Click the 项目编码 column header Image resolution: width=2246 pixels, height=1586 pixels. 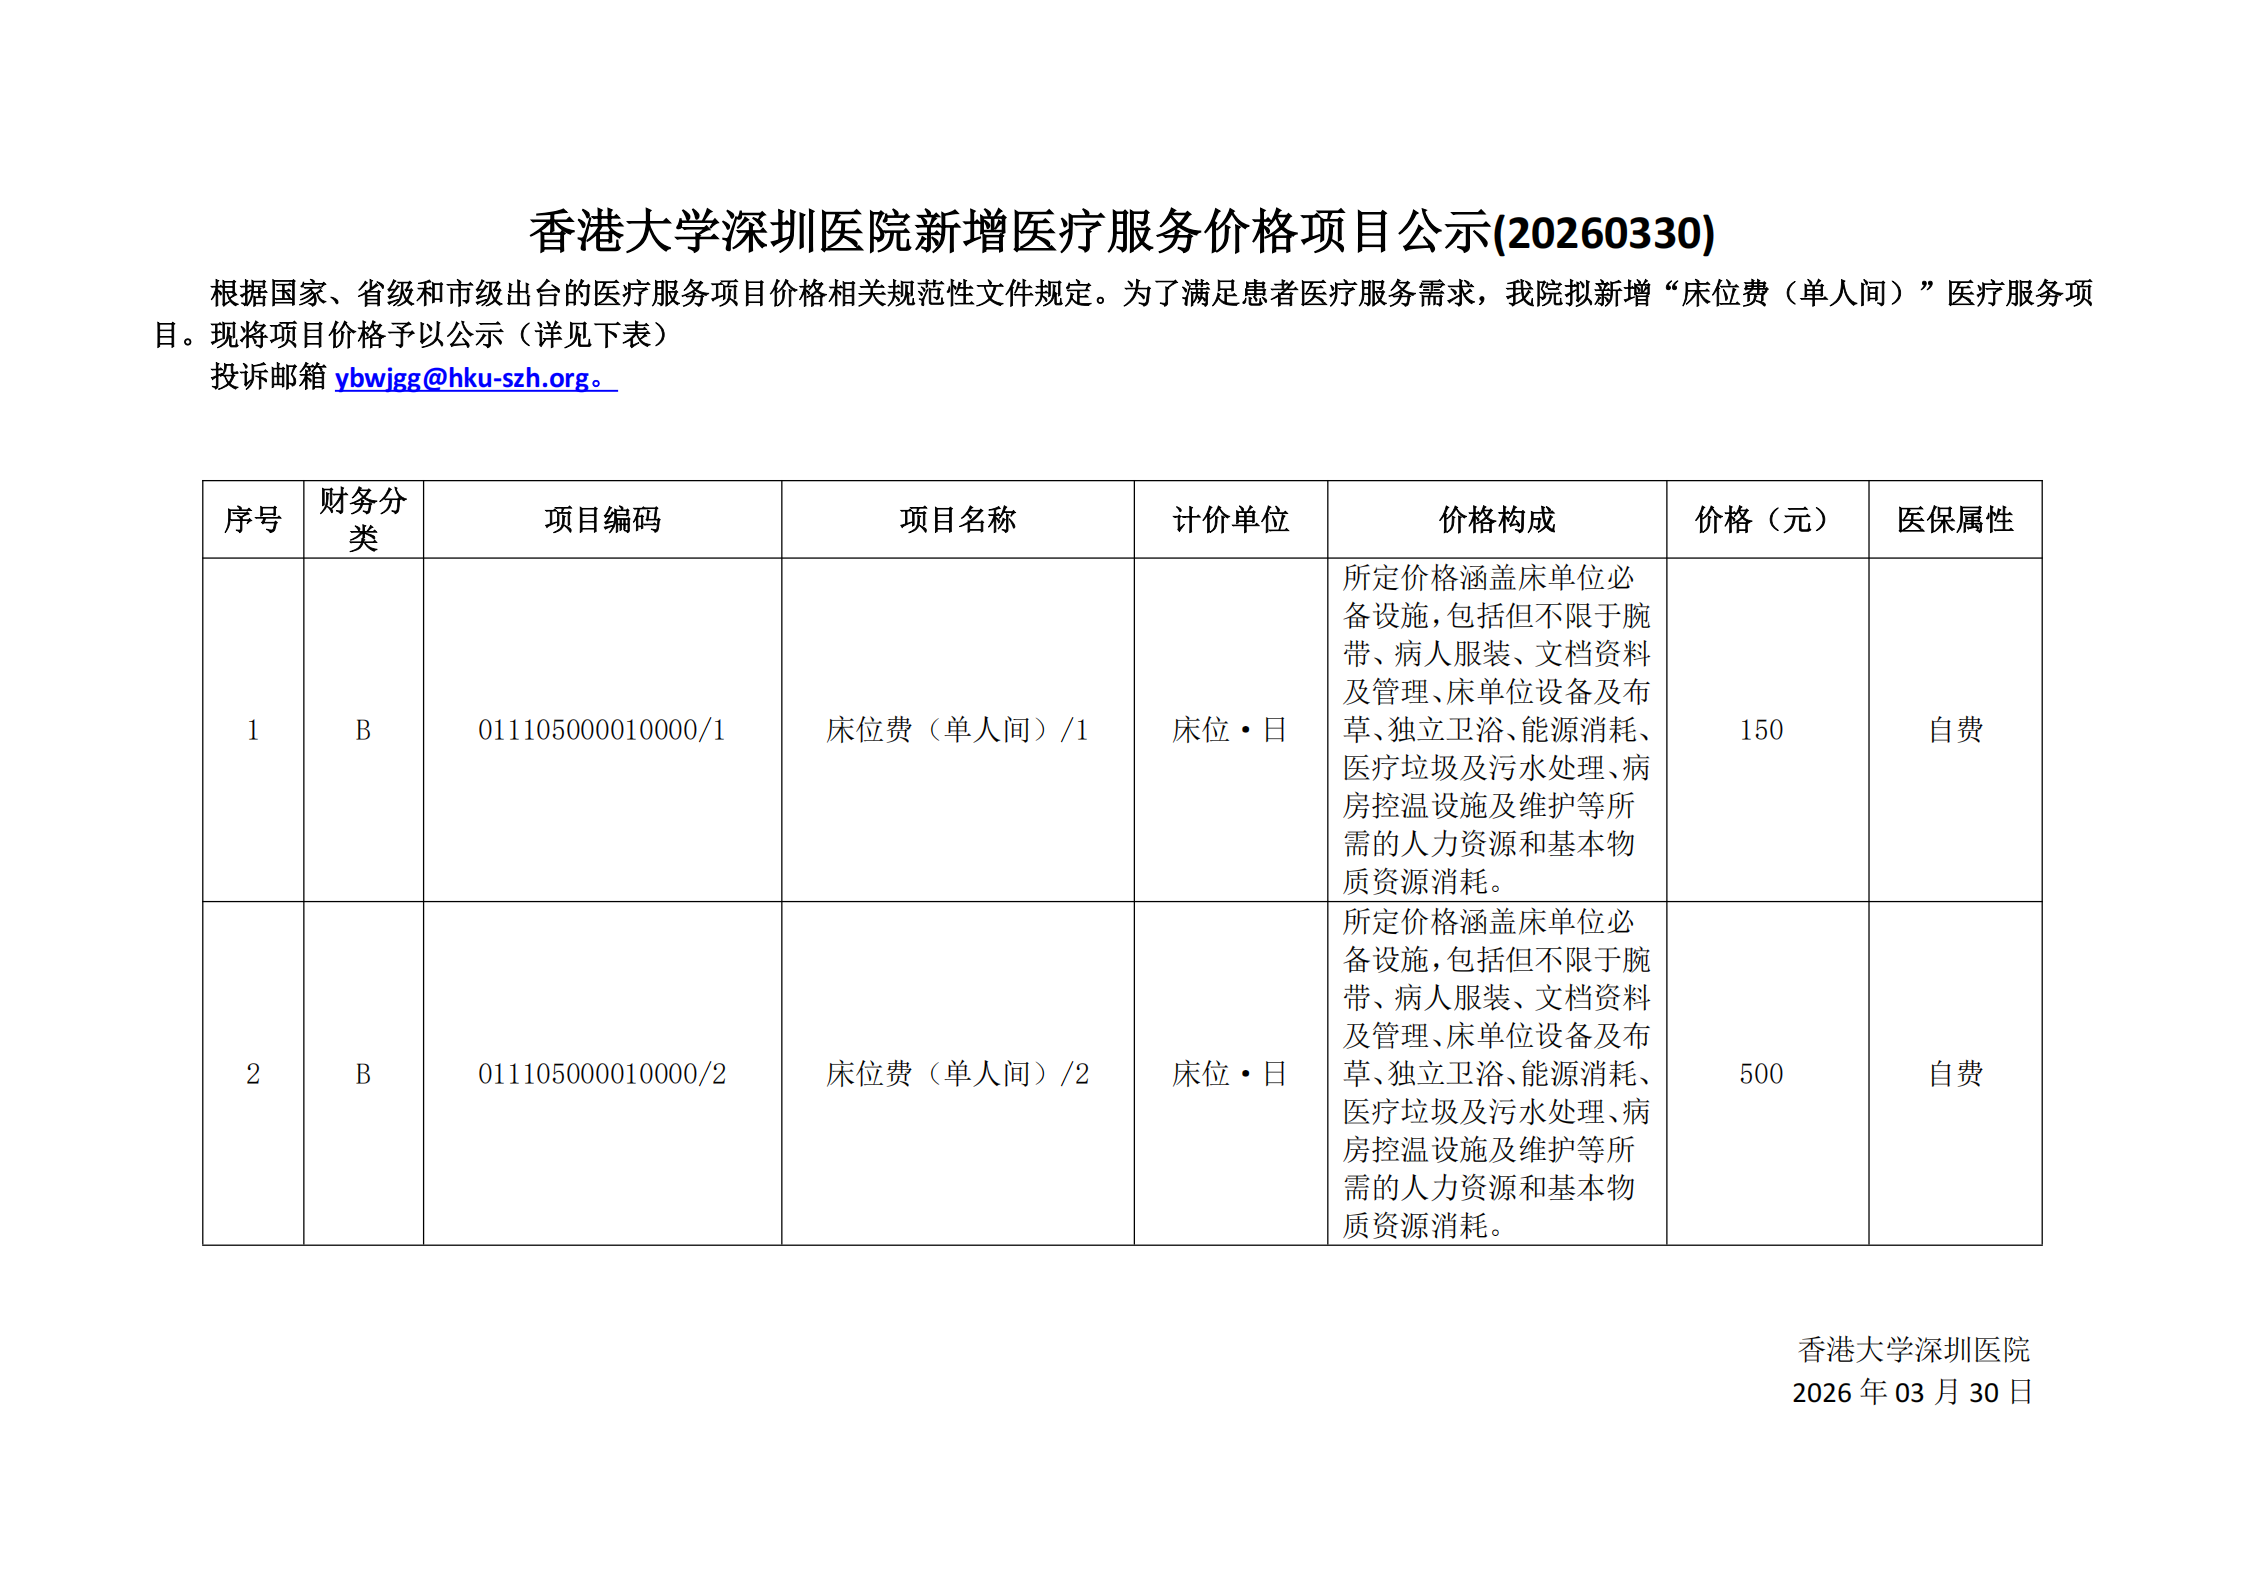(x=602, y=520)
